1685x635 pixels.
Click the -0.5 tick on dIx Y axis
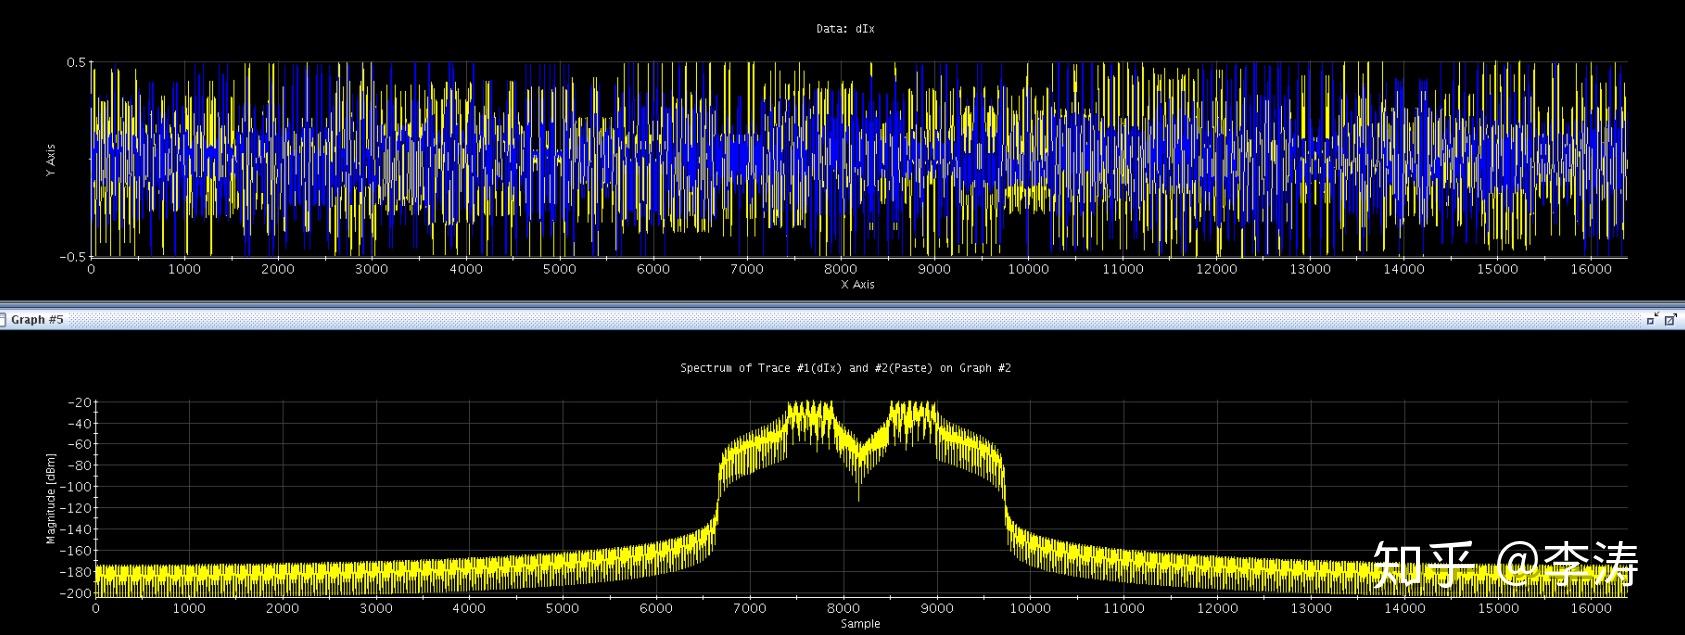[73, 257]
